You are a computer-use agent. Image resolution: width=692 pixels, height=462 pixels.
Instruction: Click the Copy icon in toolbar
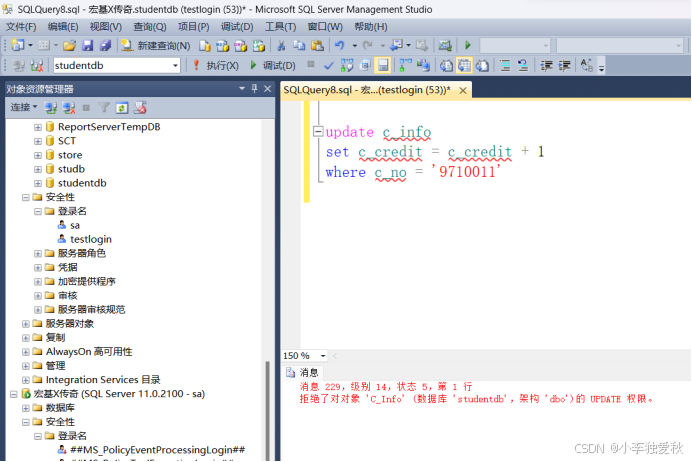click(299, 45)
